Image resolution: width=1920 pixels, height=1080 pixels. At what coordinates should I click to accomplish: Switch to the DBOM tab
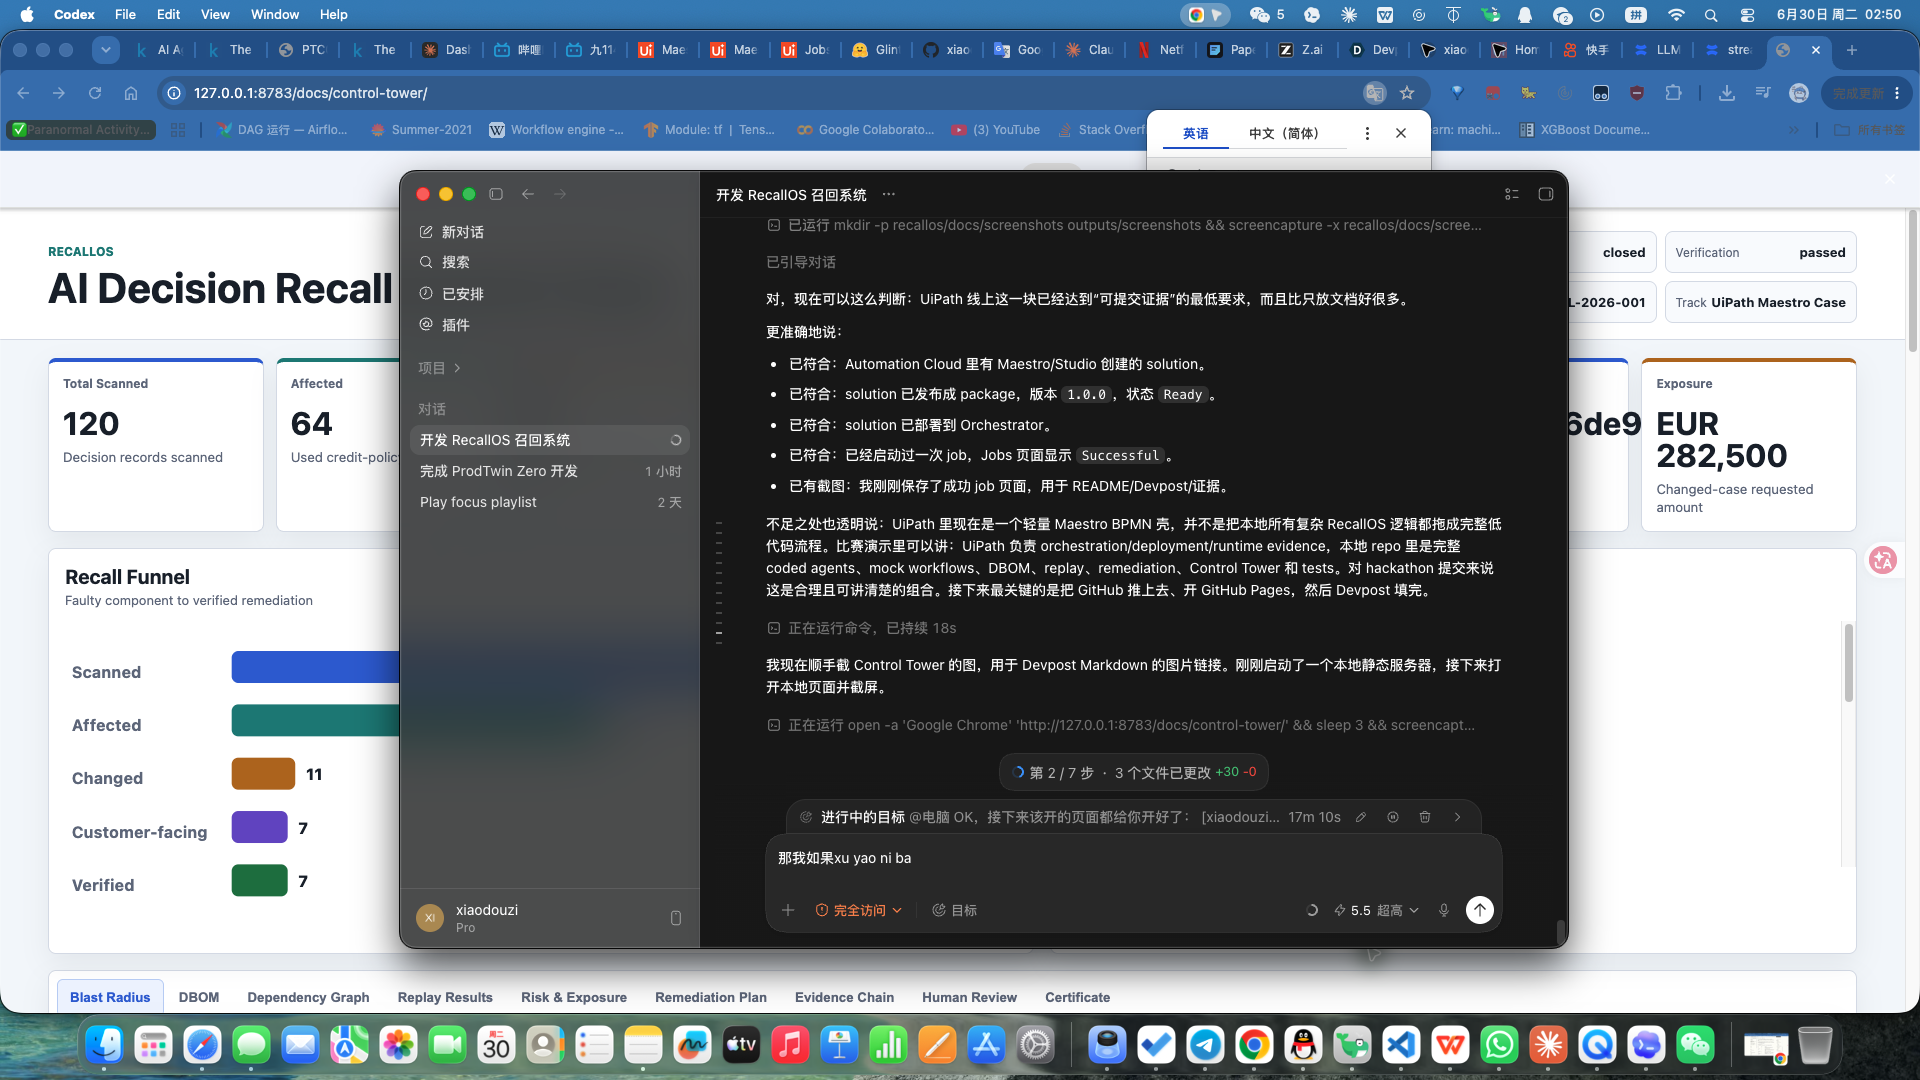click(199, 997)
